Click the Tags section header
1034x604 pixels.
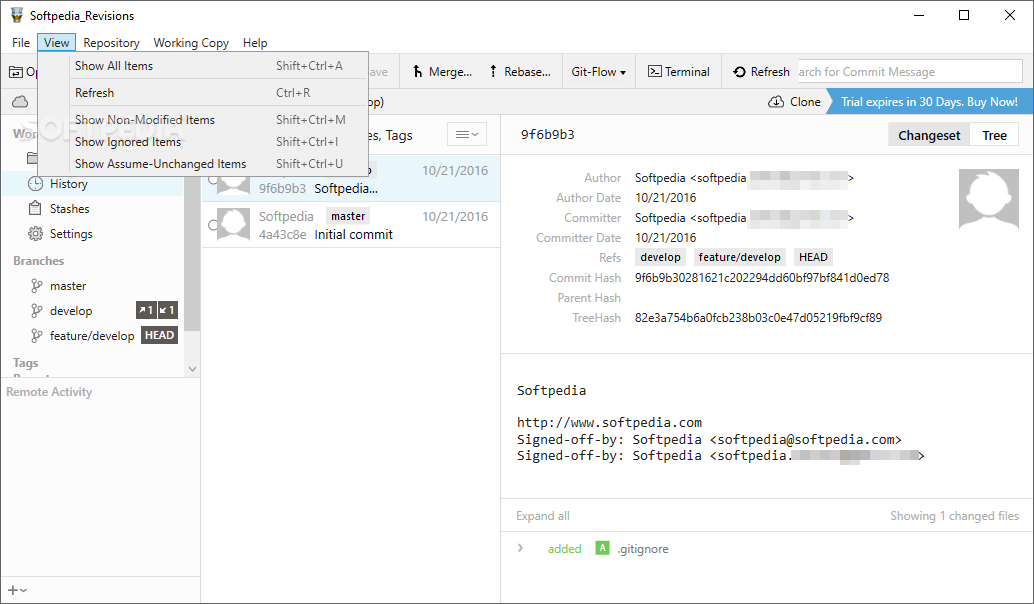point(26,363)
